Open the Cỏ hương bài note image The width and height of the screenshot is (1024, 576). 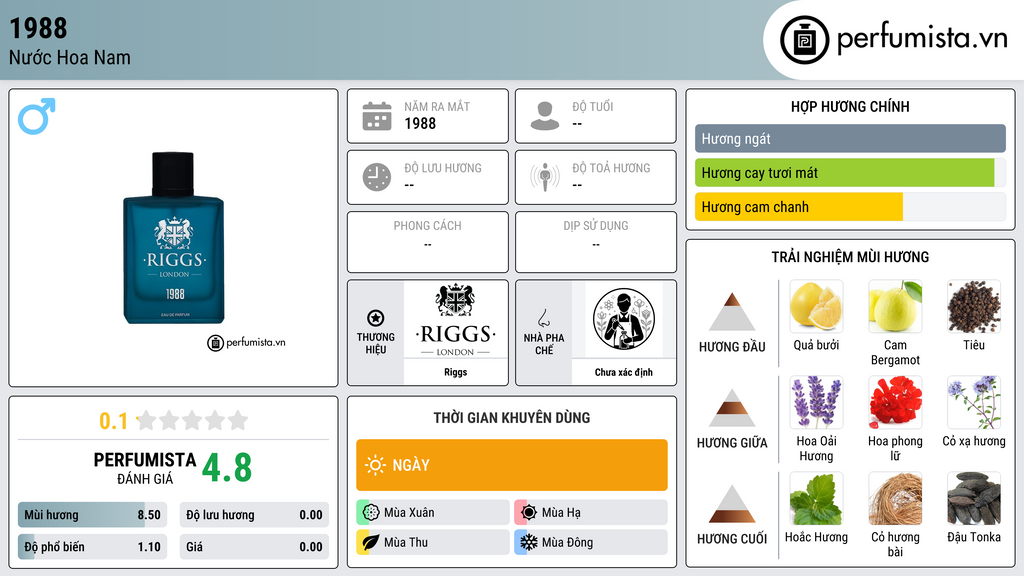(x=895, y=498)
